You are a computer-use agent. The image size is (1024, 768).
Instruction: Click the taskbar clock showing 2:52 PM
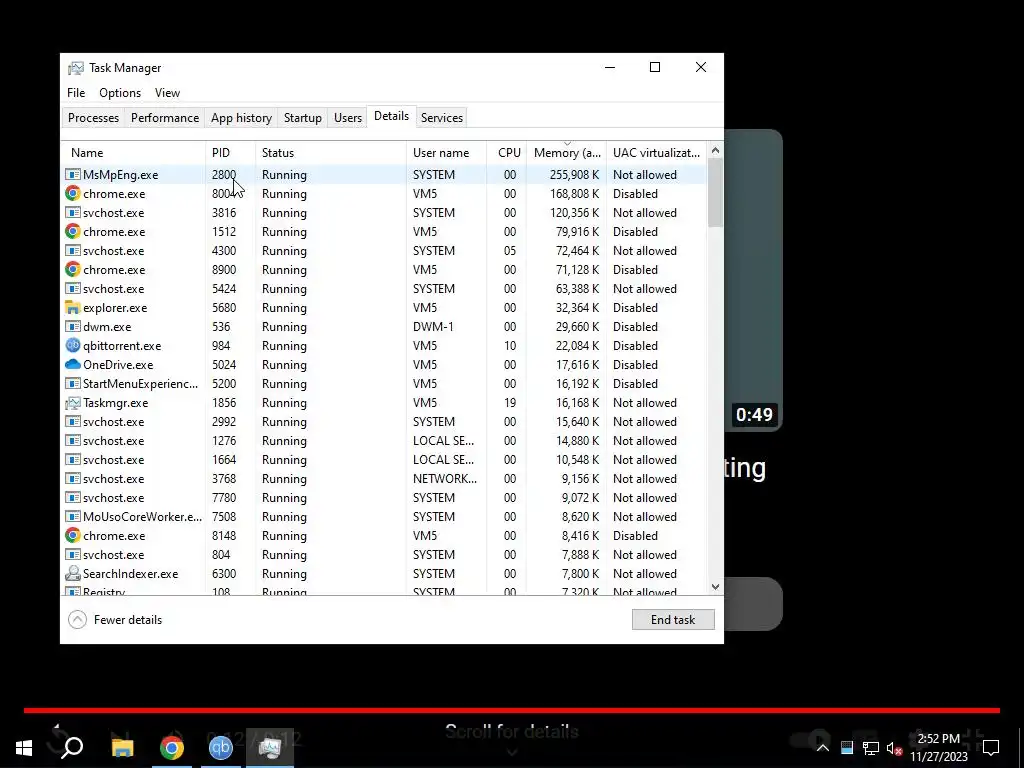coord(938,748)
